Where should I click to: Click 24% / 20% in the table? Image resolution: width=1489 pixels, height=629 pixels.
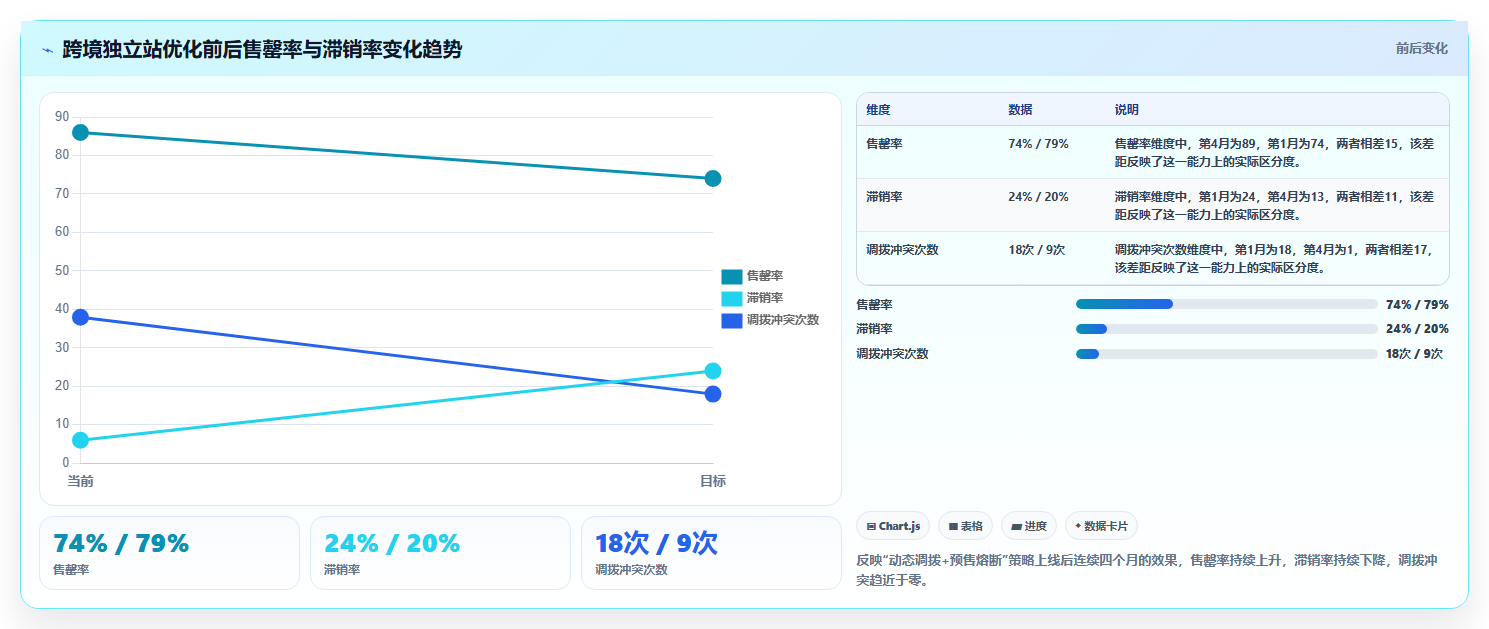(x=1038, y=197)
